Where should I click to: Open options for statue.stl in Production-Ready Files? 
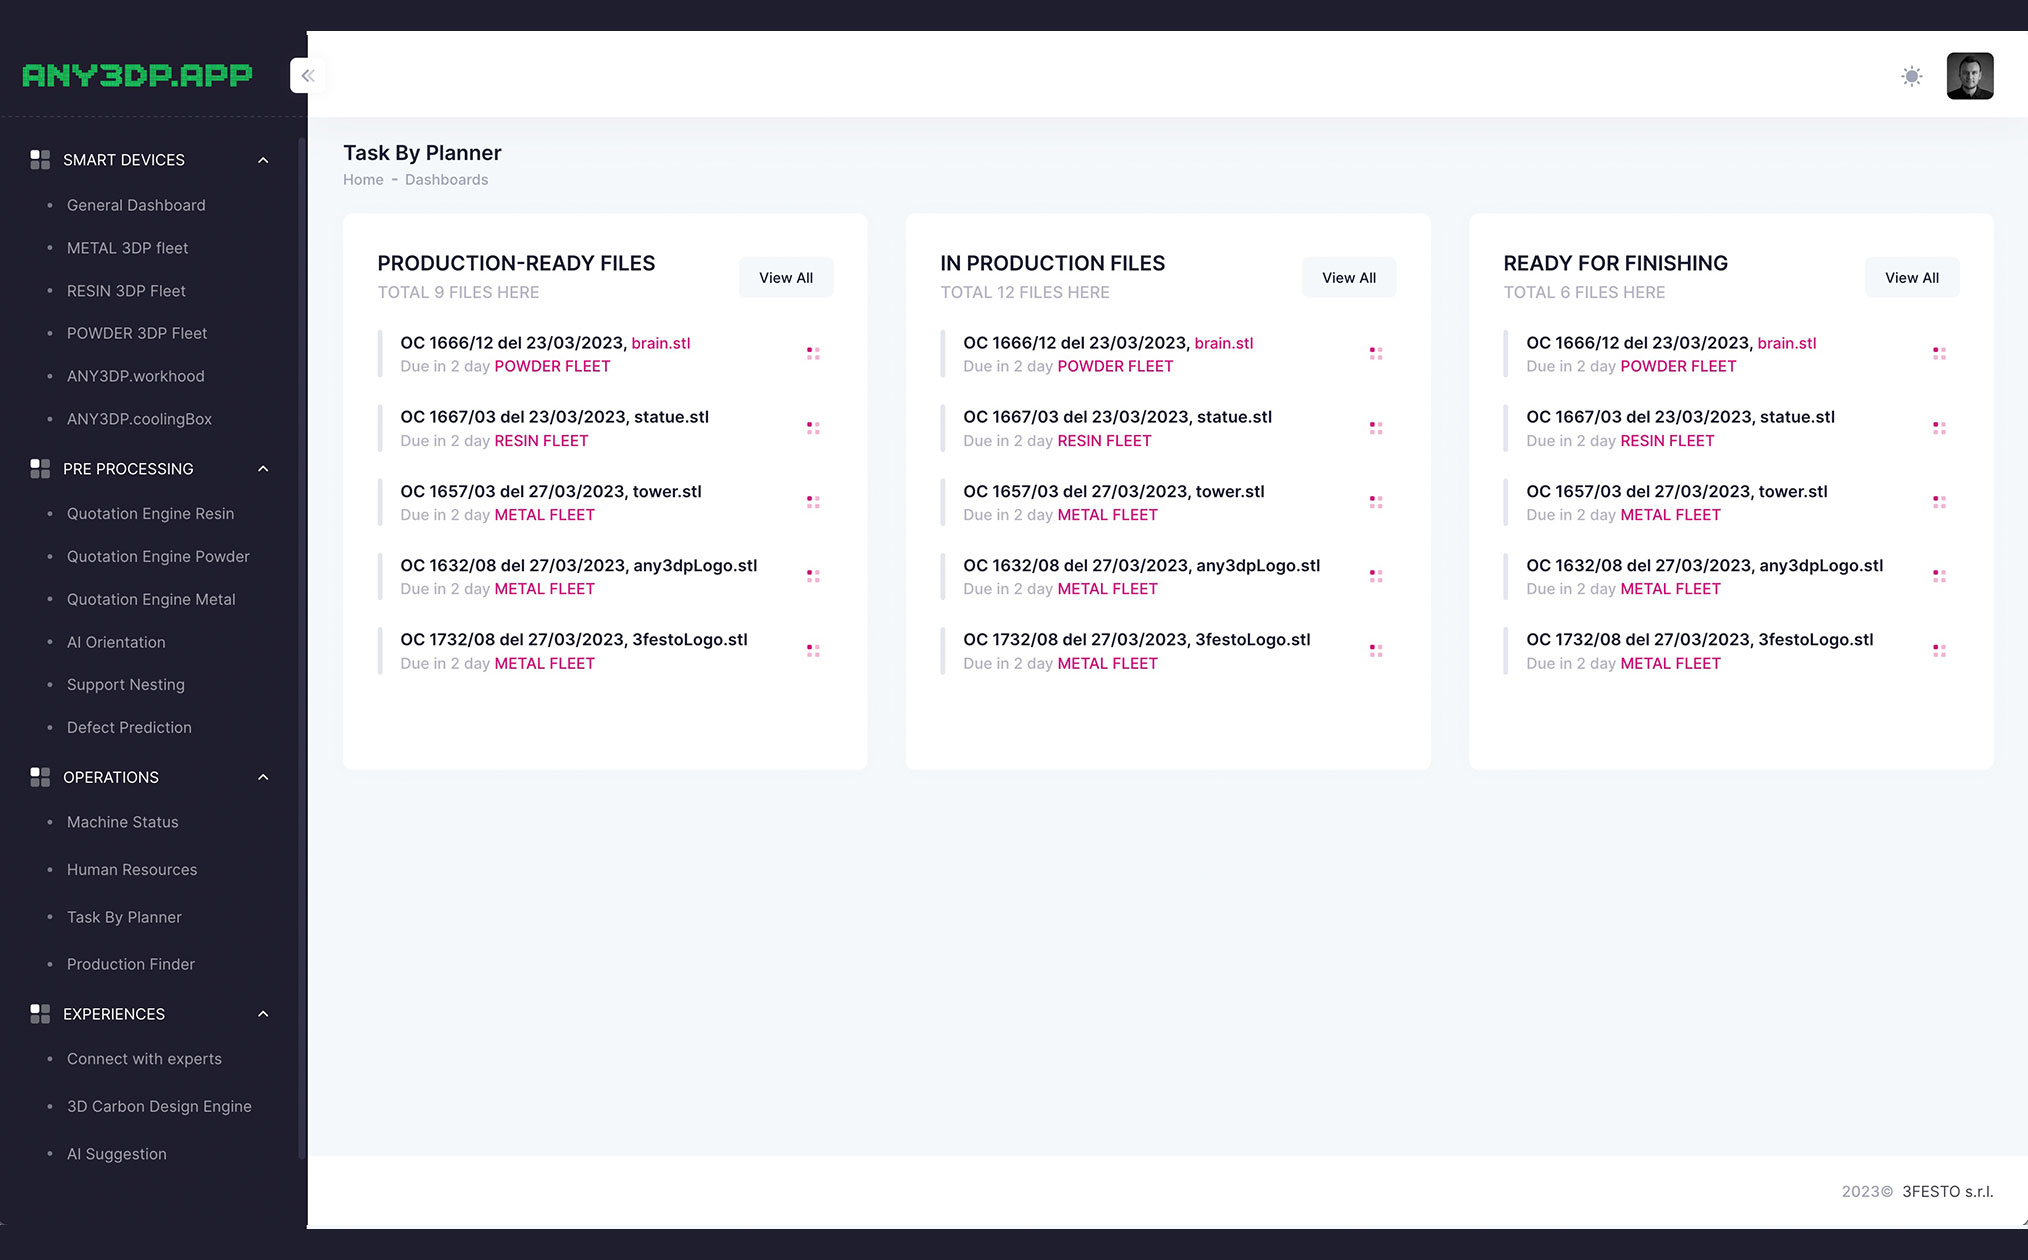[813, 428]
